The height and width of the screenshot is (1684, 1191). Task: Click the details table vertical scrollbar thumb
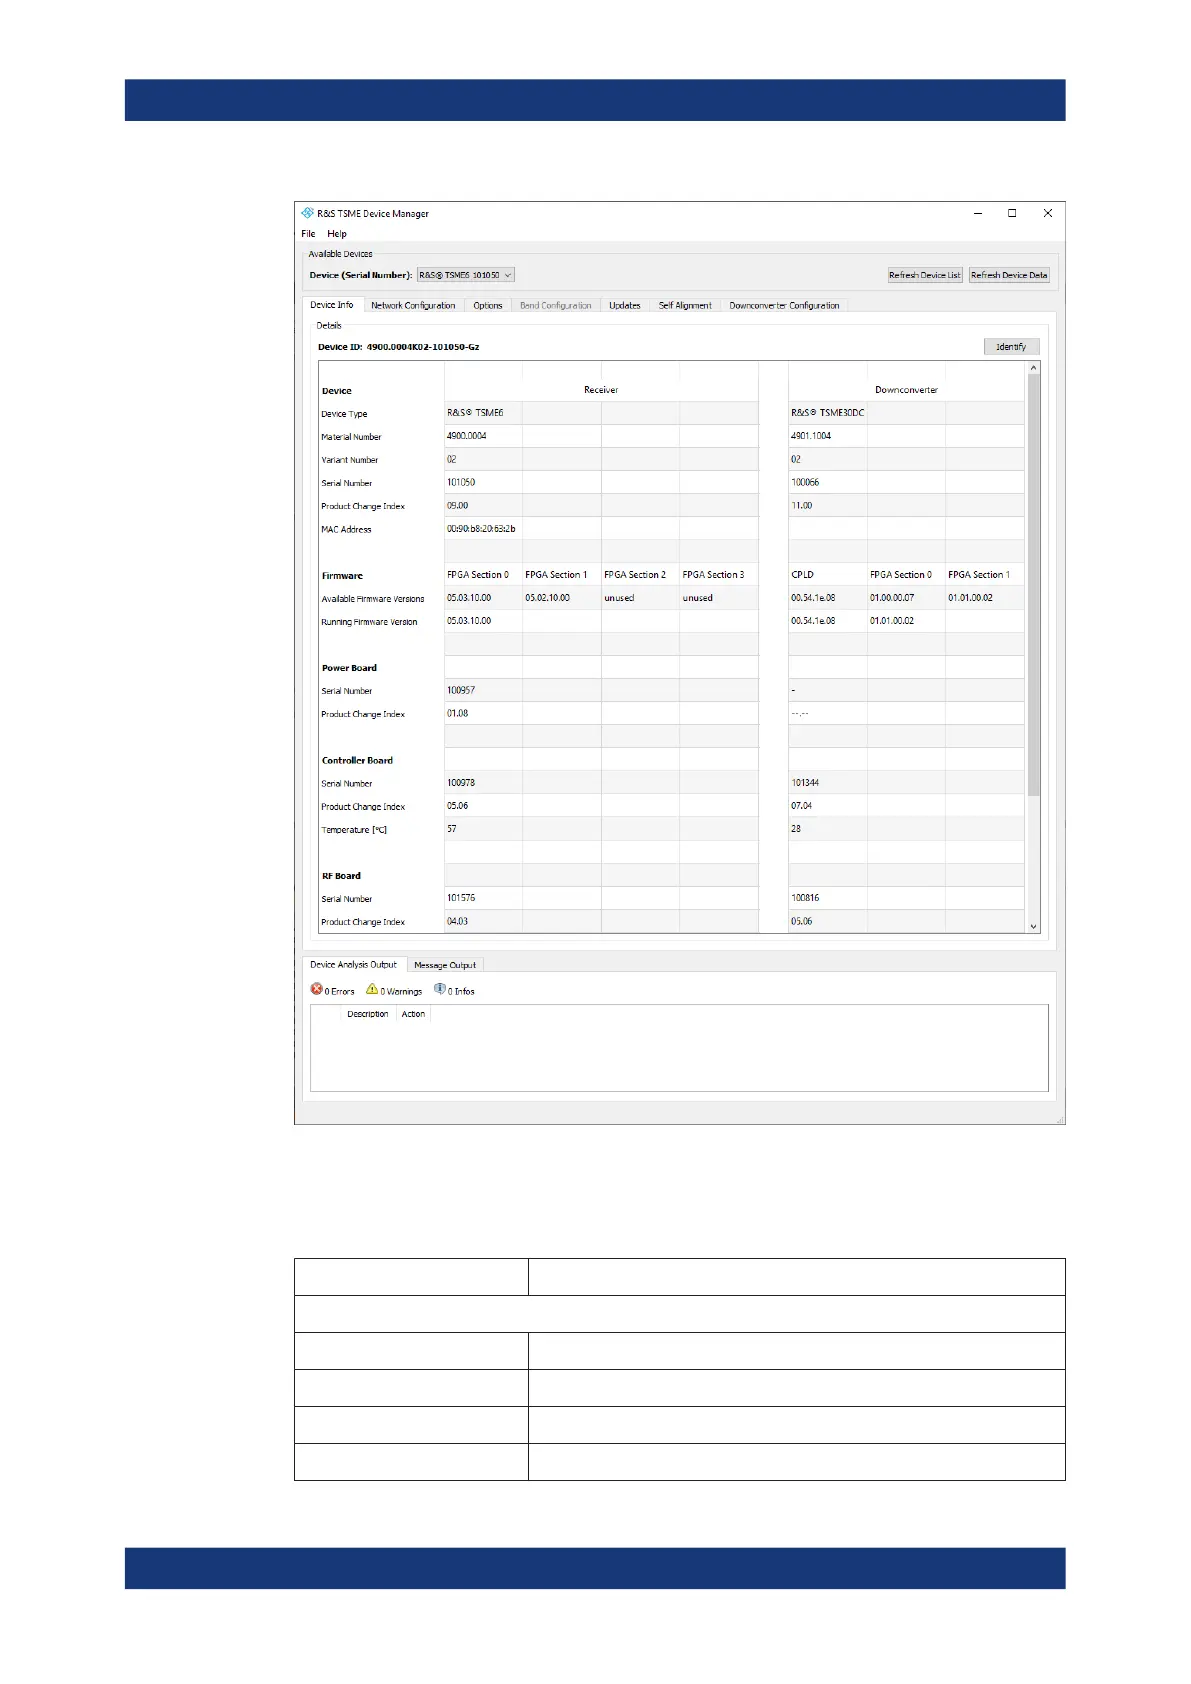coord(1034,585)
